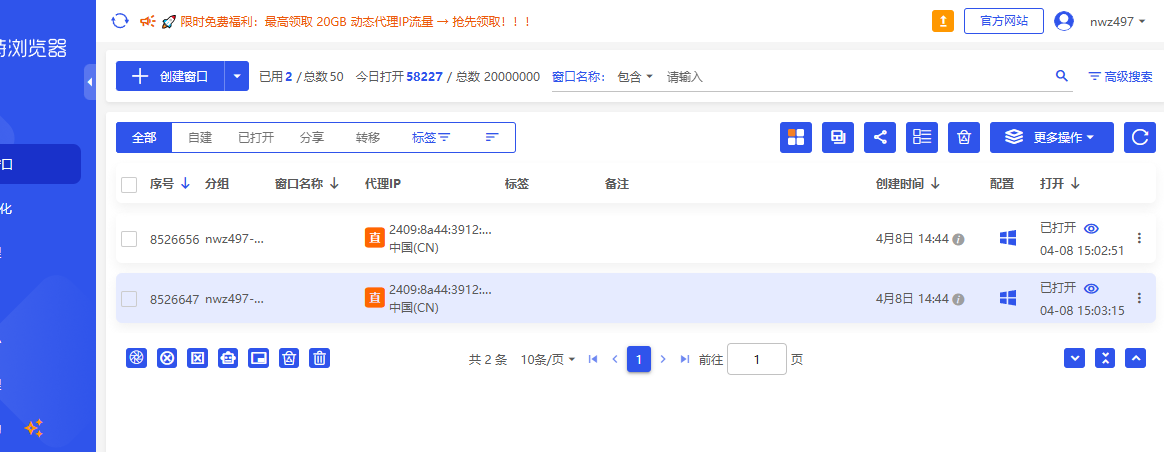Check the box for row 8526647
Screen dimensions: 1164x452
coord(129,298)
